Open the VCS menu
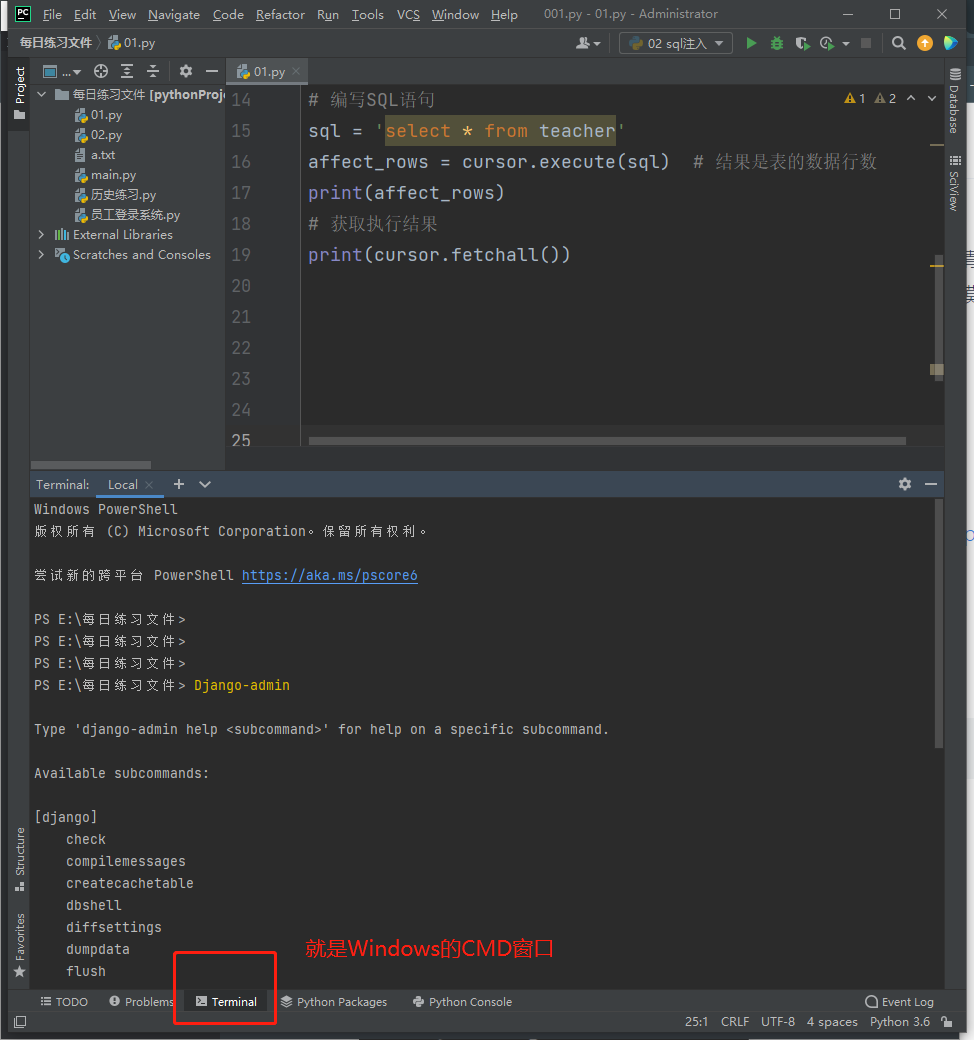Screen dimensions: 974x1040 pyautogui.click(x=408, y=15)
